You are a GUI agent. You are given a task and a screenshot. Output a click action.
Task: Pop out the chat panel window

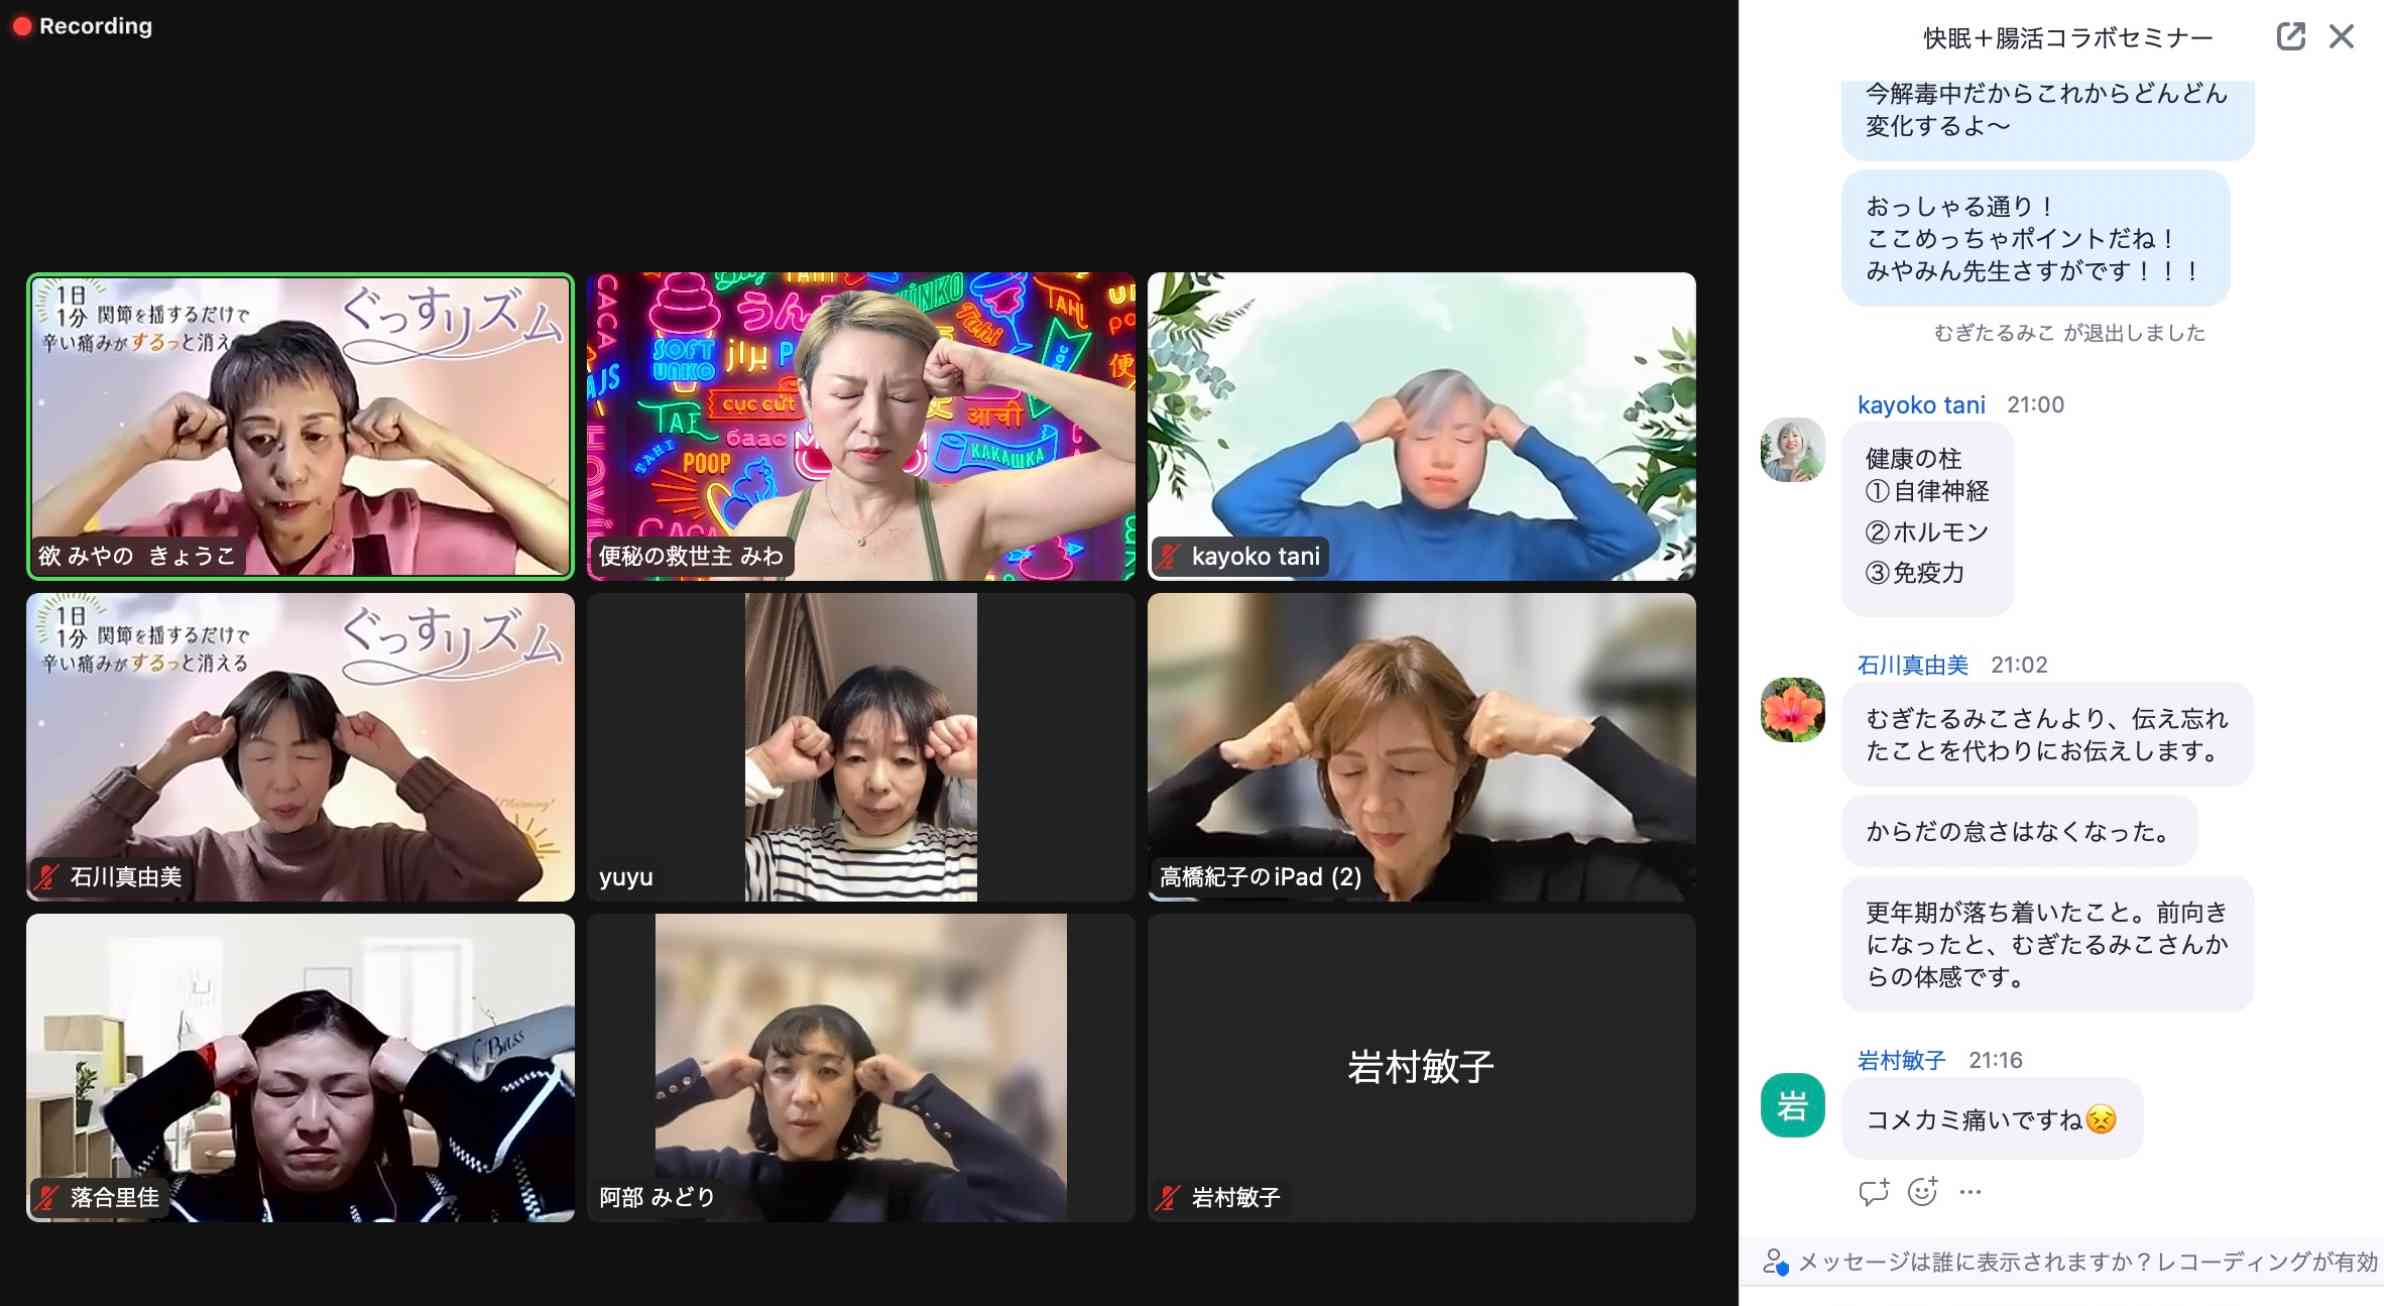[x=2290, y=37]
